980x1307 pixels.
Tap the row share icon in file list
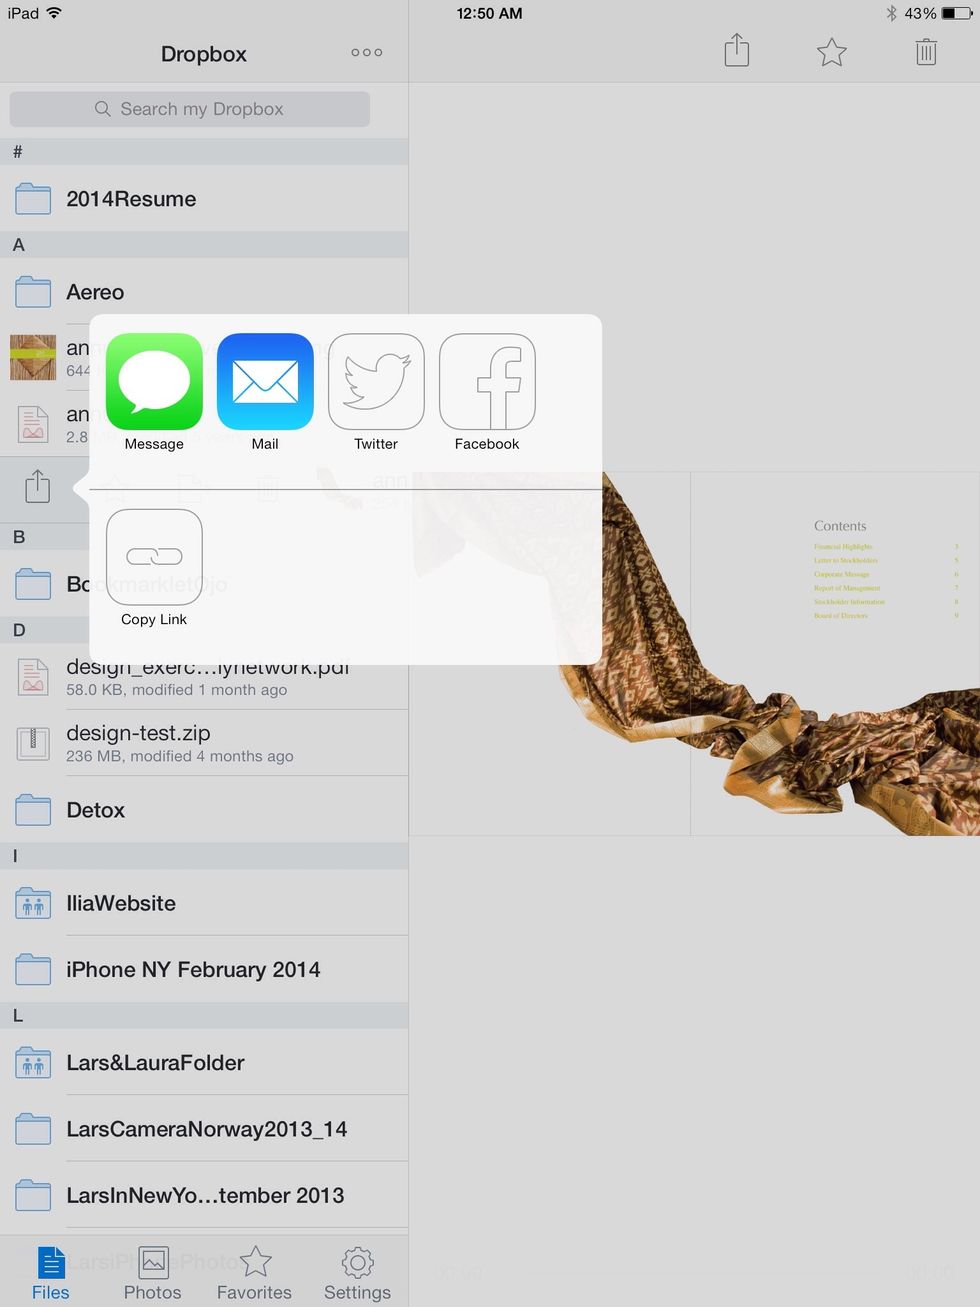(37, 487)
